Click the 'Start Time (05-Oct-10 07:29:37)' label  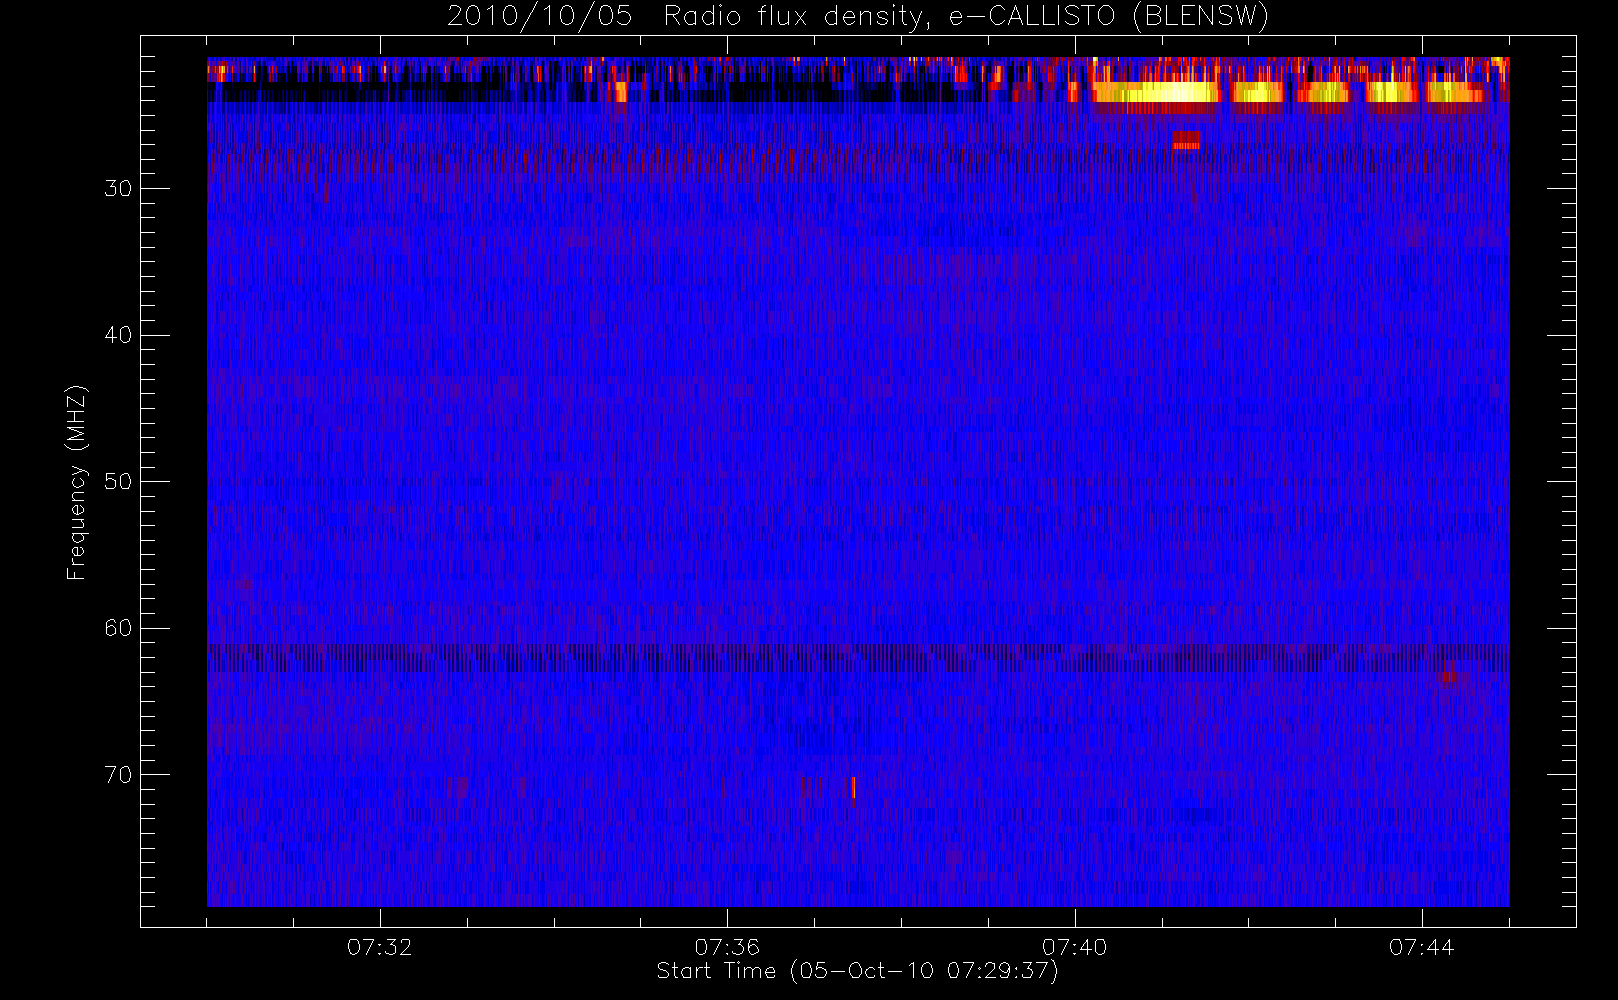(857, 971)
